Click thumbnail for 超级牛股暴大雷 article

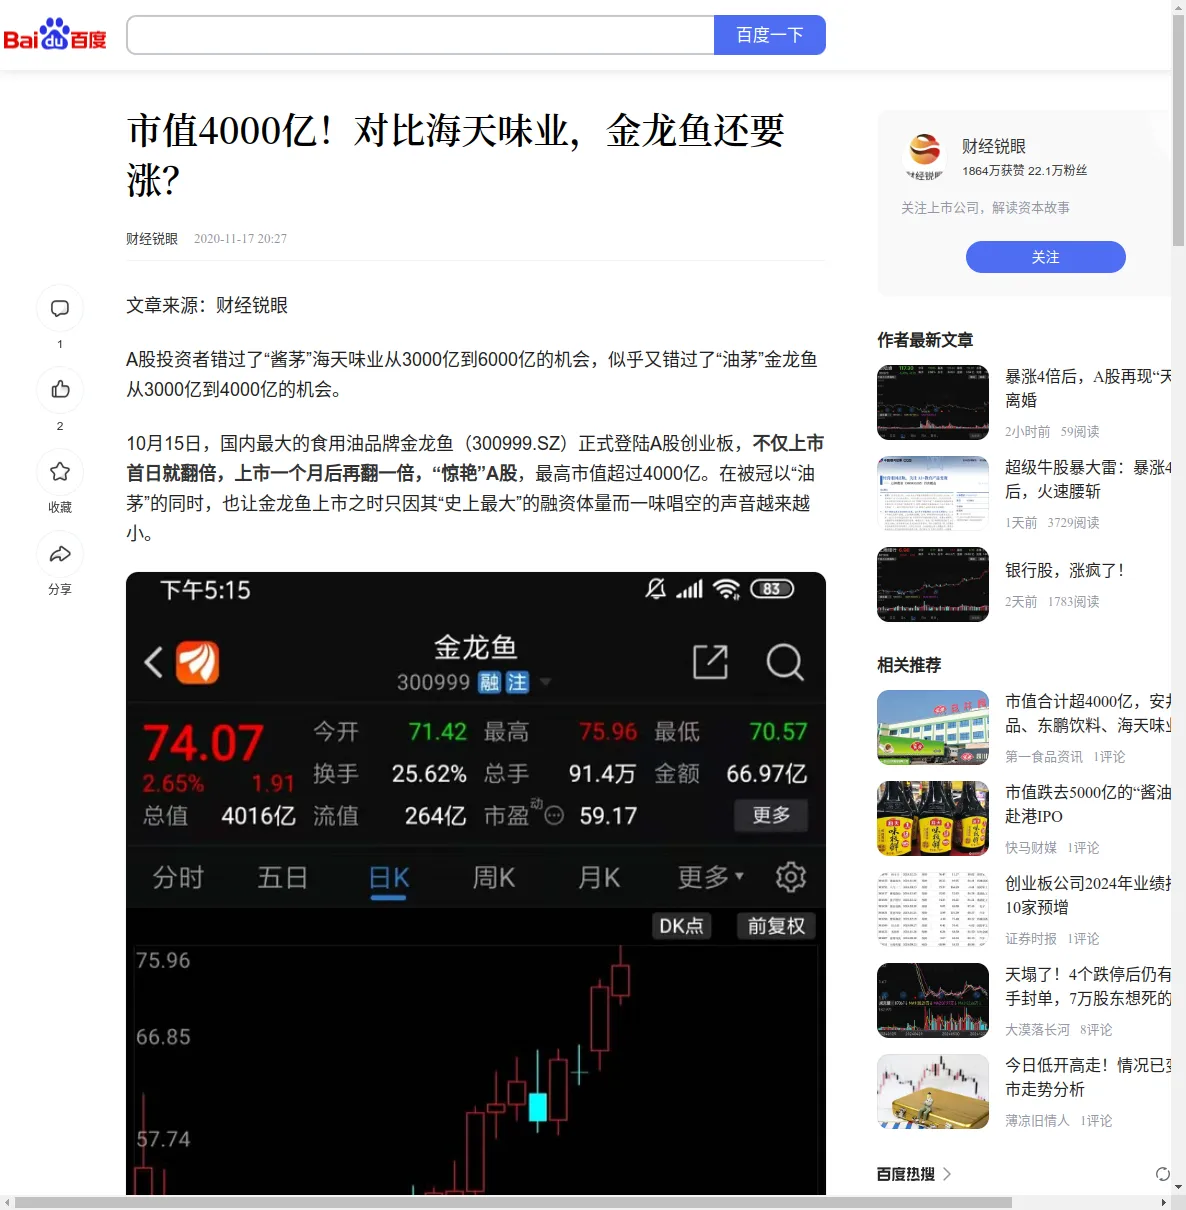[x=933, y=493]
